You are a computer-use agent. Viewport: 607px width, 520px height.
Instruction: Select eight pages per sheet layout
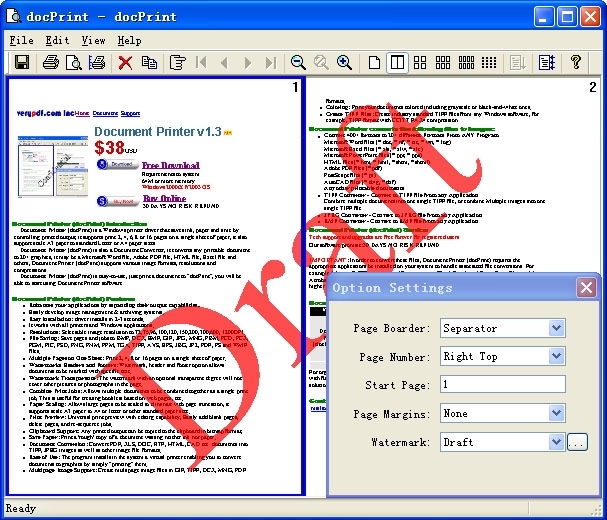coord(466,62)
